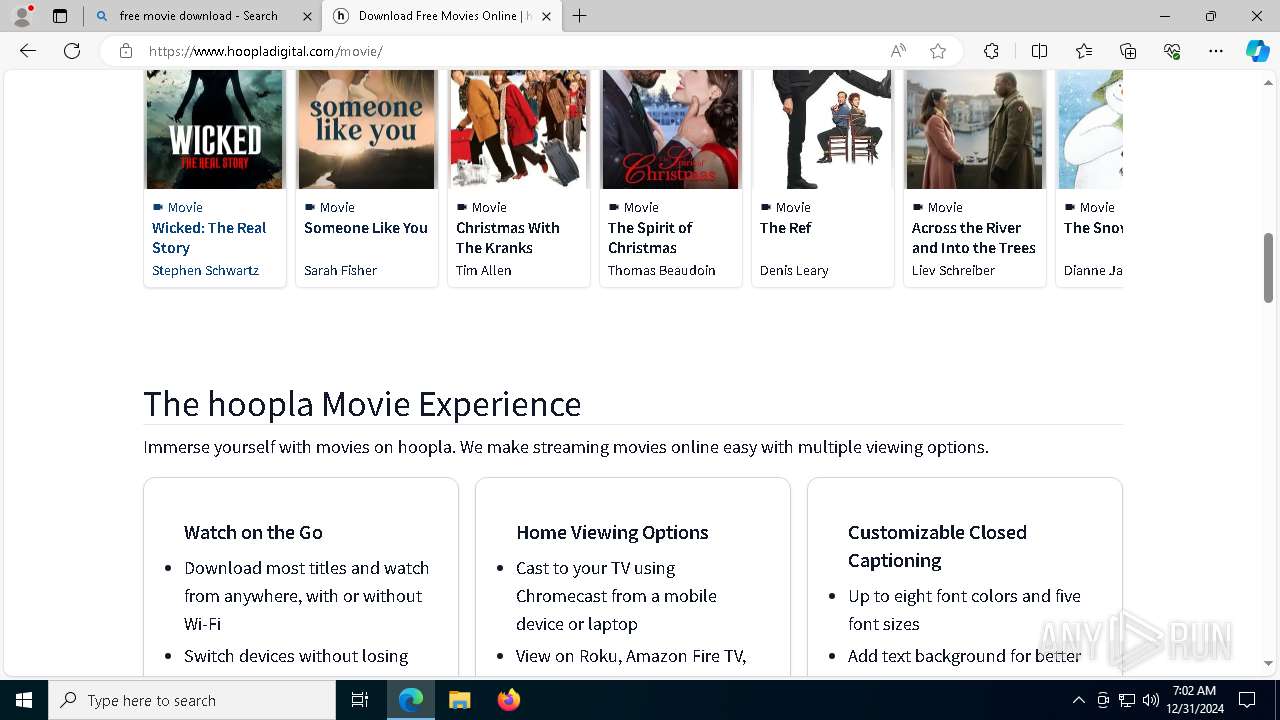Click 'Home Viewing Options' heading
Viewport: 1280px width, 720px height.
click(612, 533)
